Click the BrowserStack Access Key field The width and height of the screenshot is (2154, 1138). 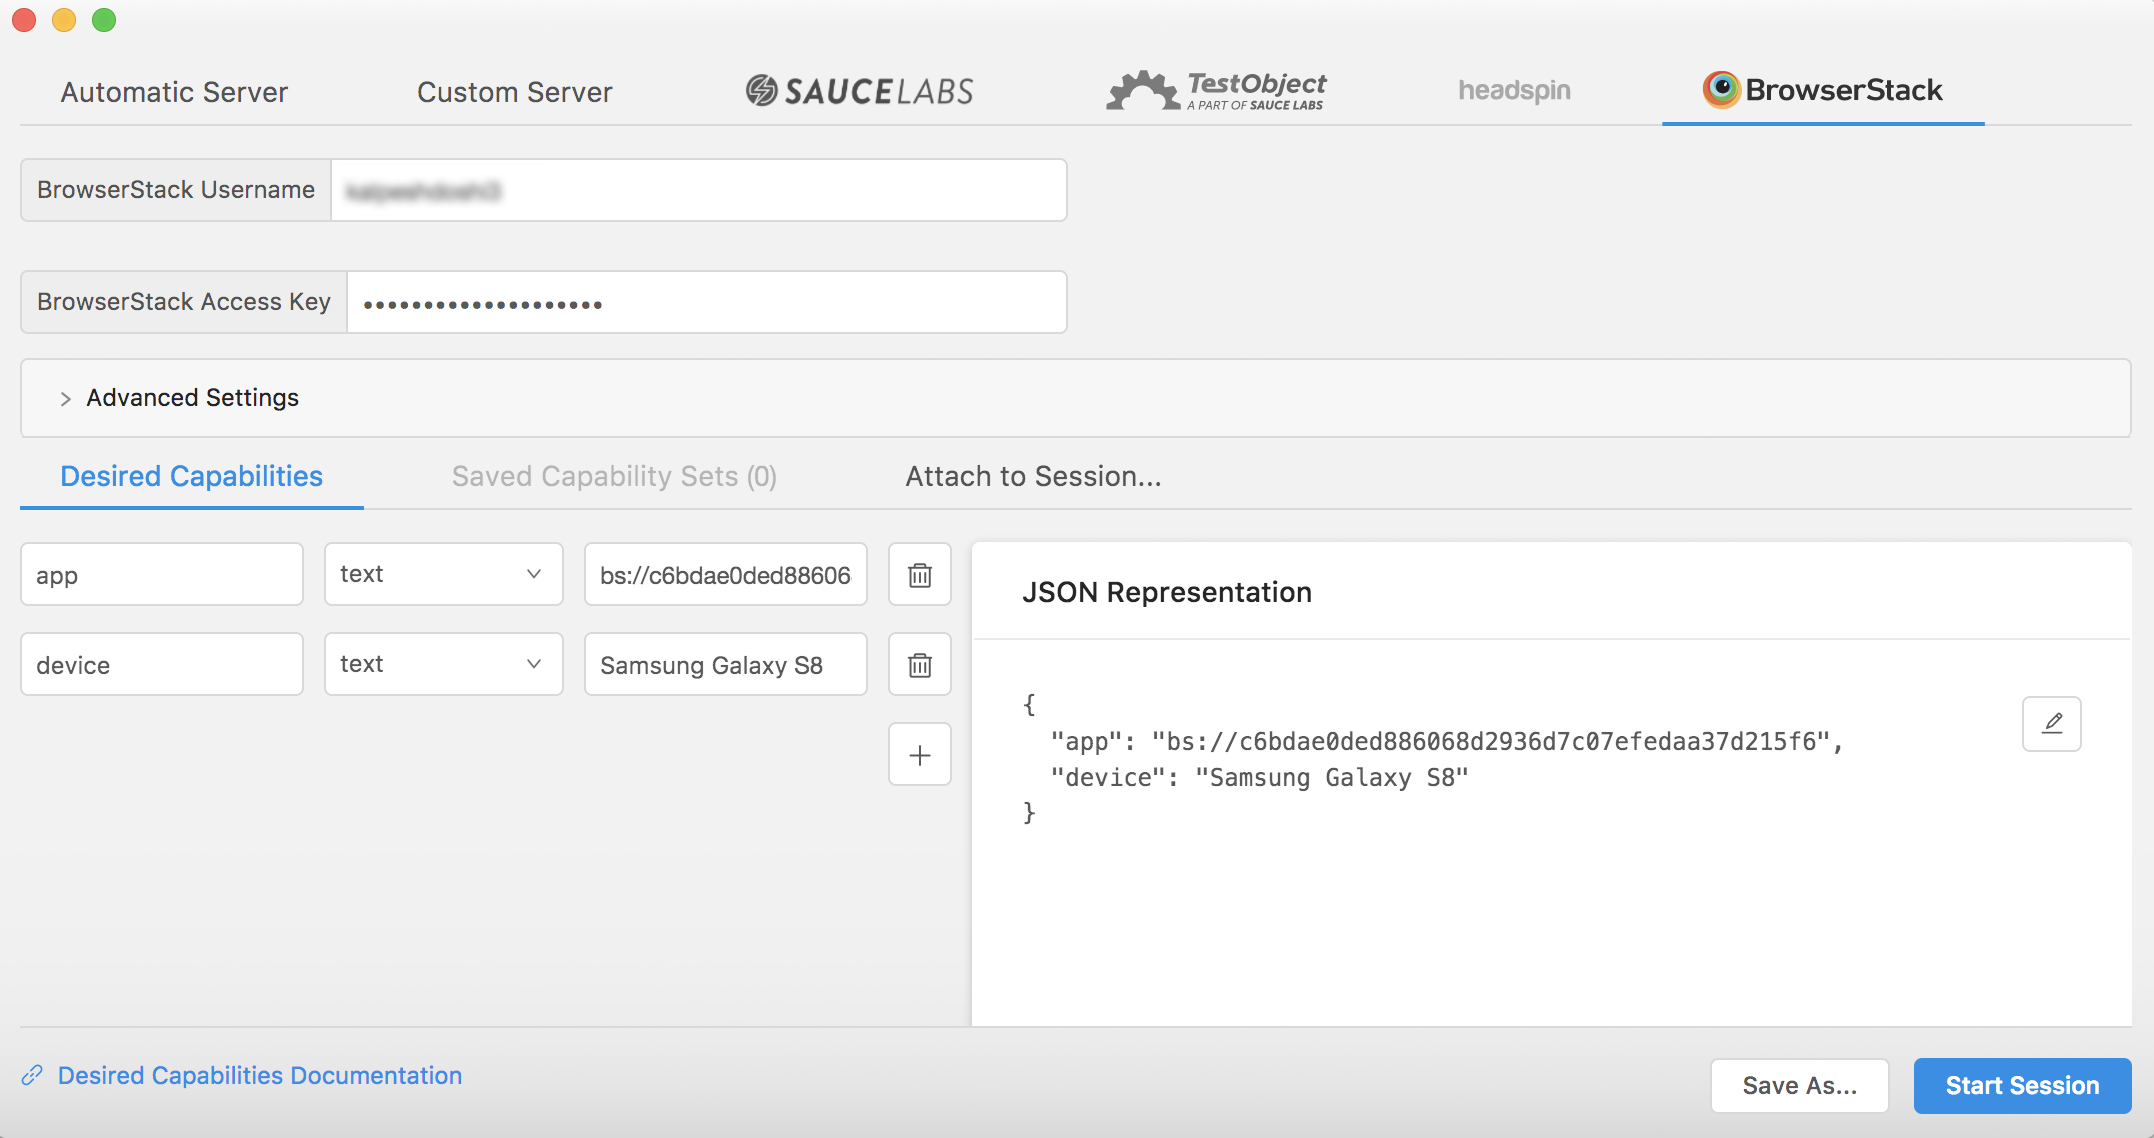point(706,302)
